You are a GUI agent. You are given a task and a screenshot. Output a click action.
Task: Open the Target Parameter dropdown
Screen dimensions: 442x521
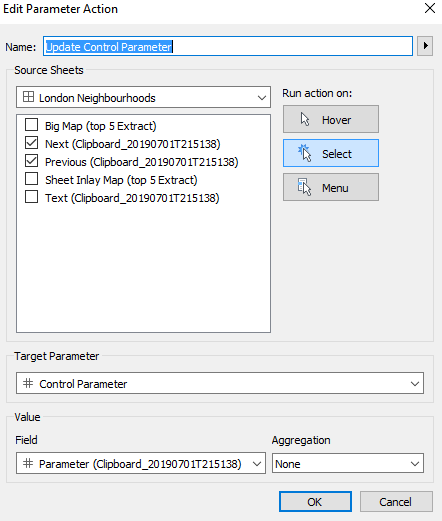(220, 383)
